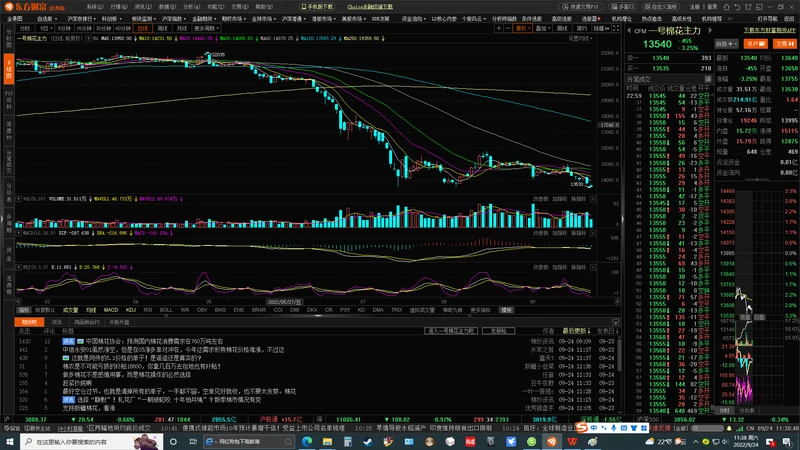Expand the 板块监测 dropdown
This screenshot has height=450, width=800.
click(143, 19)
